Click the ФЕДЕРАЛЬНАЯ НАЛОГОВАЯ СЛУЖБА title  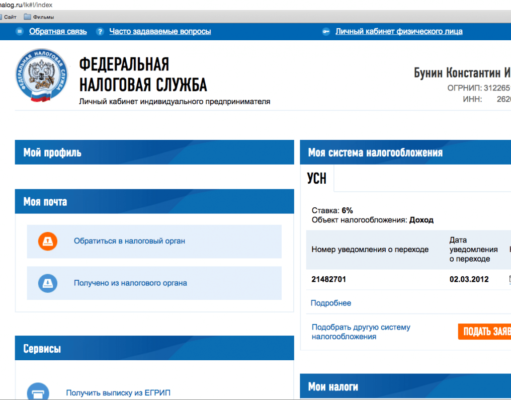coord(143,74)
